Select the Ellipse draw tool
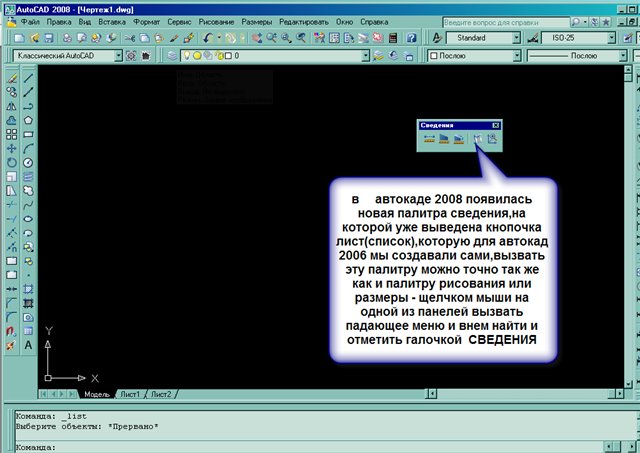Viewport: 640px width, 453px height. pyautogui.click(x=28, y=219)
